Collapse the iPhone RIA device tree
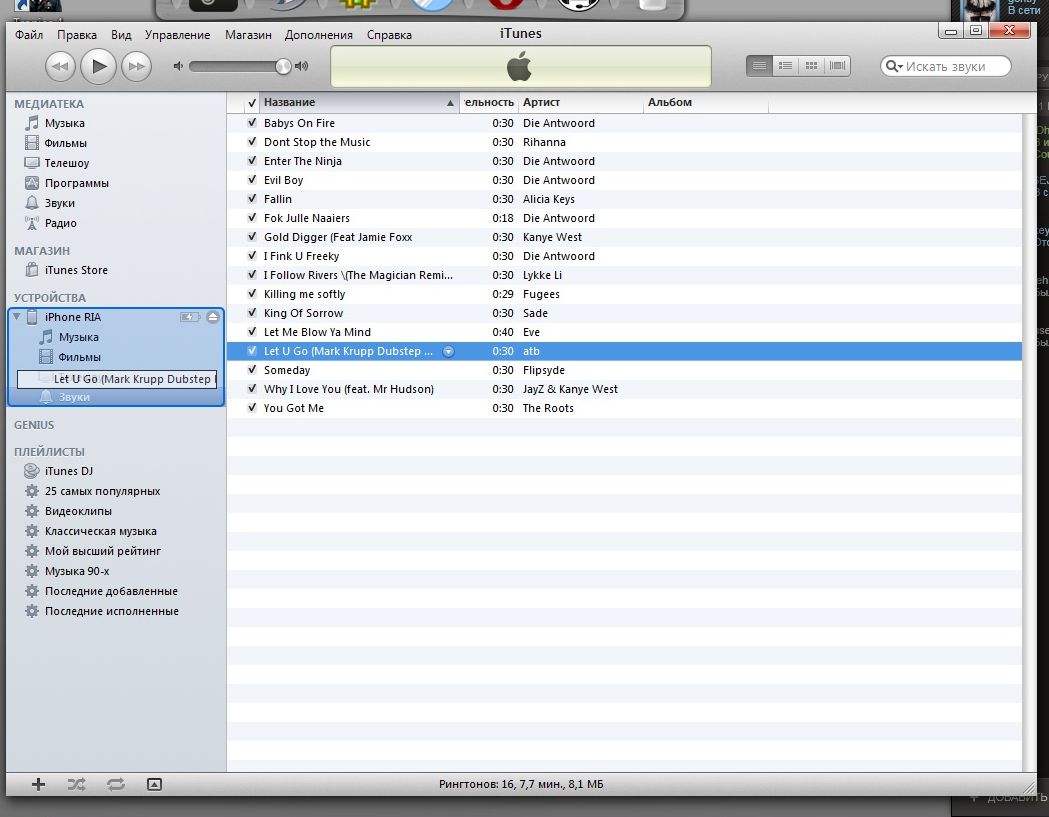 [17, 316]
